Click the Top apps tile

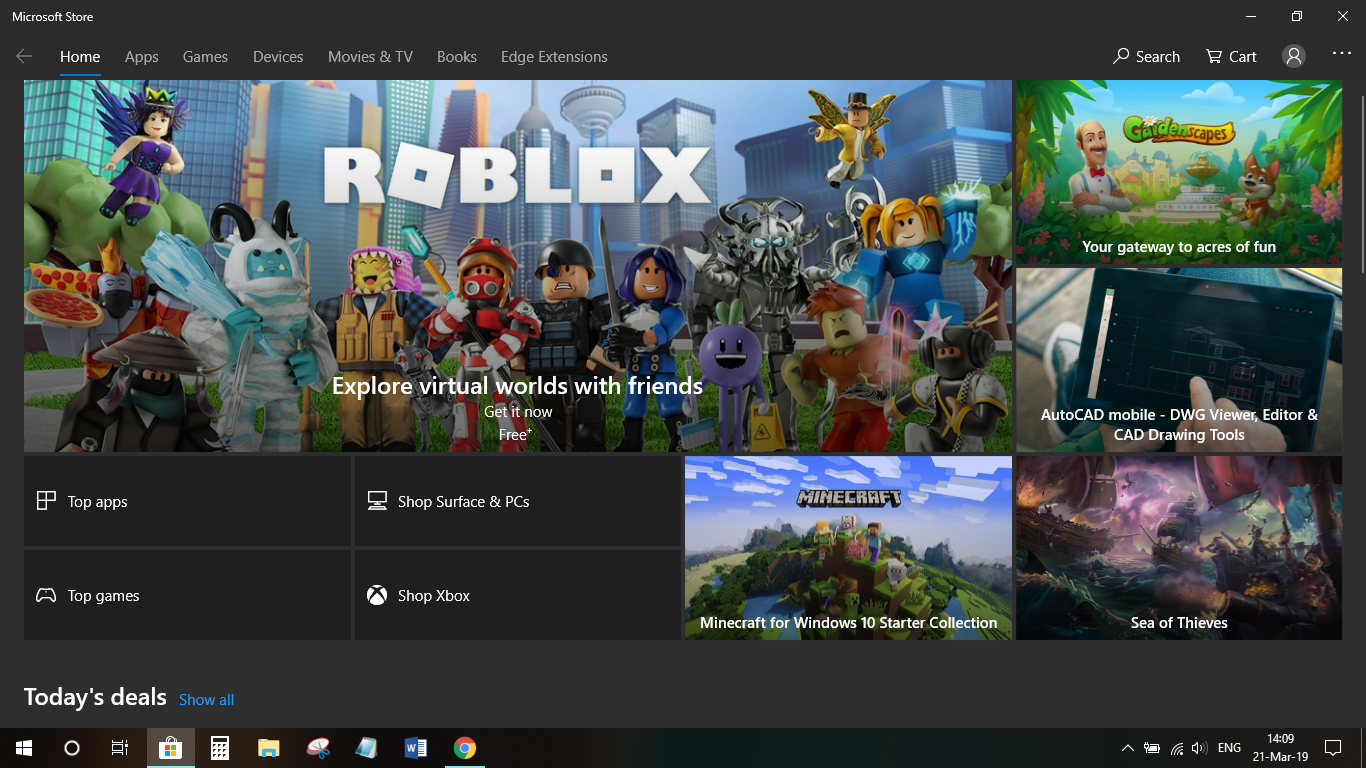(187, 501)
